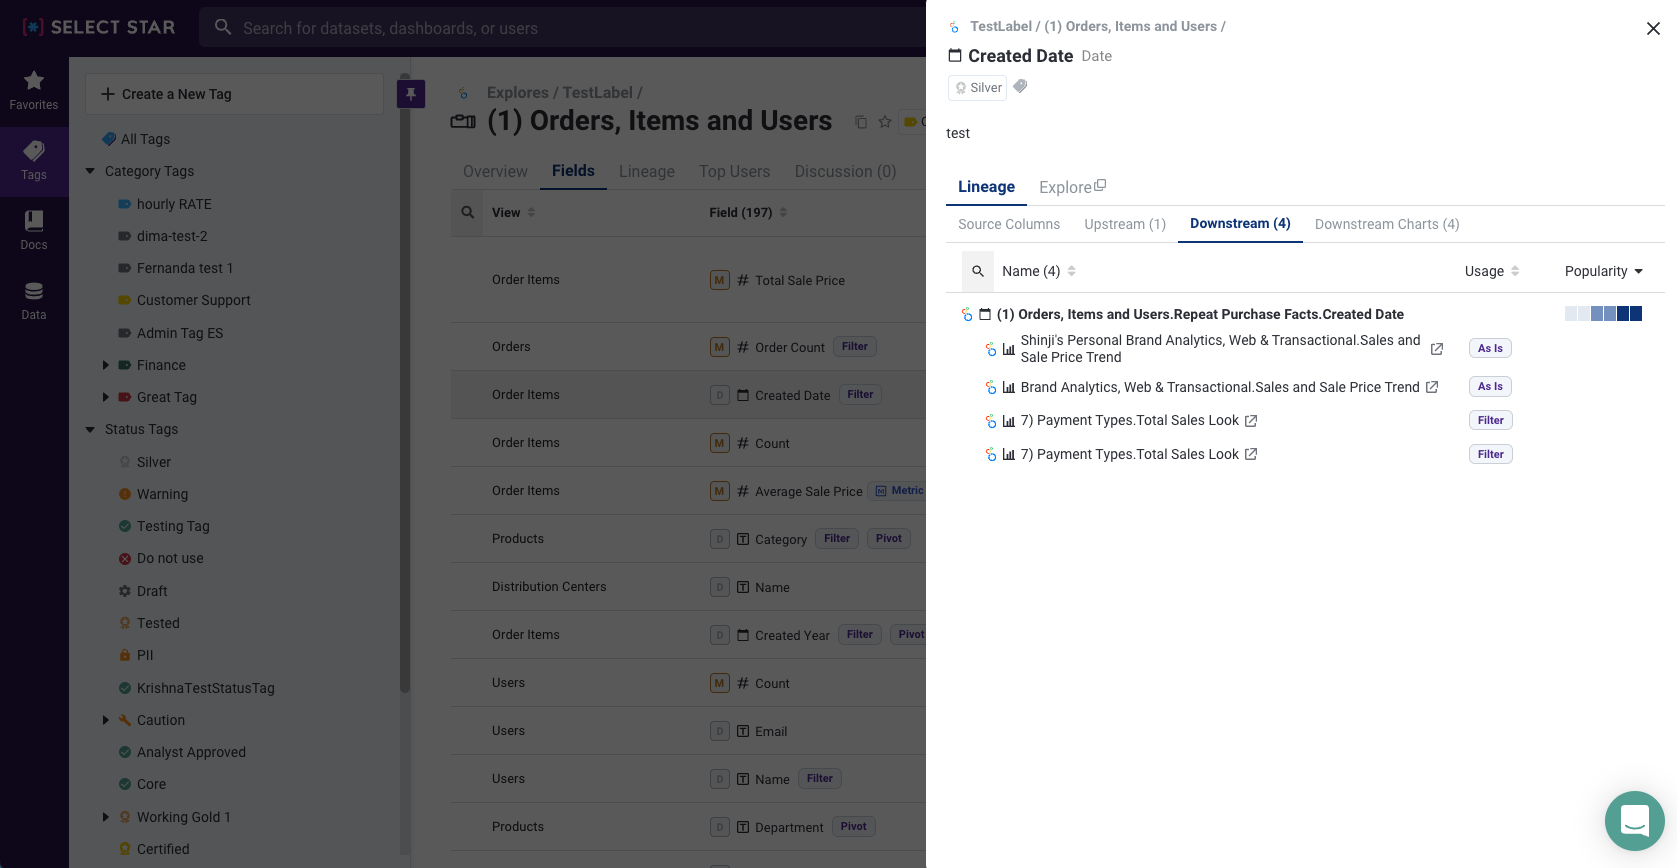1677x868 pixels.
Task: Open Favorites in the left sidebar
Action: [34, 90]
